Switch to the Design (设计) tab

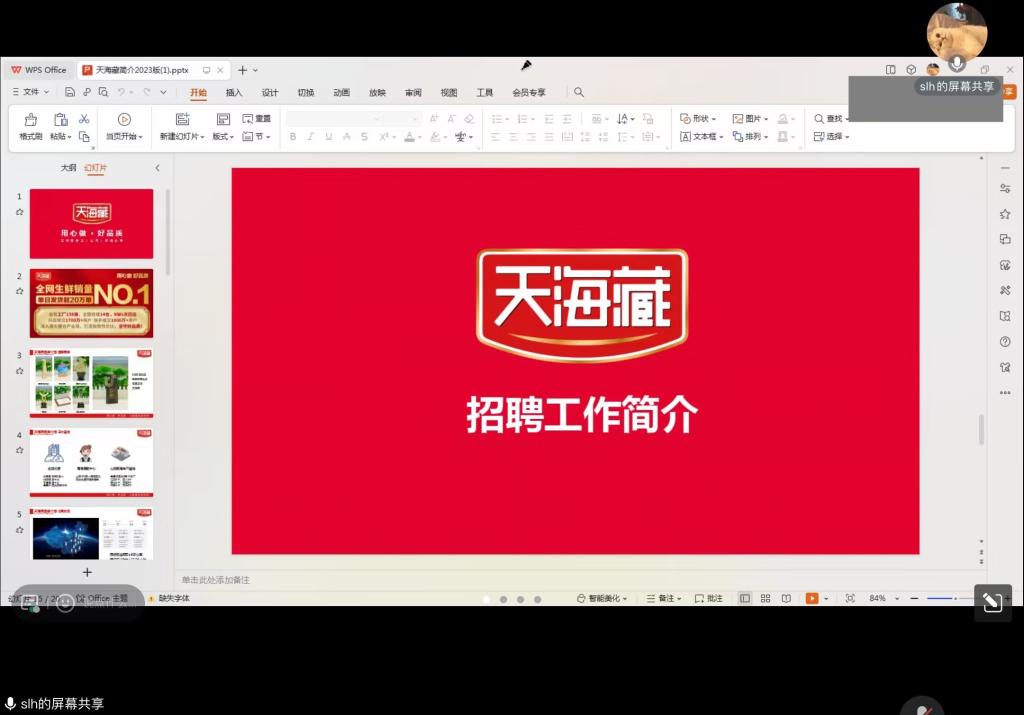pos(270,93)
